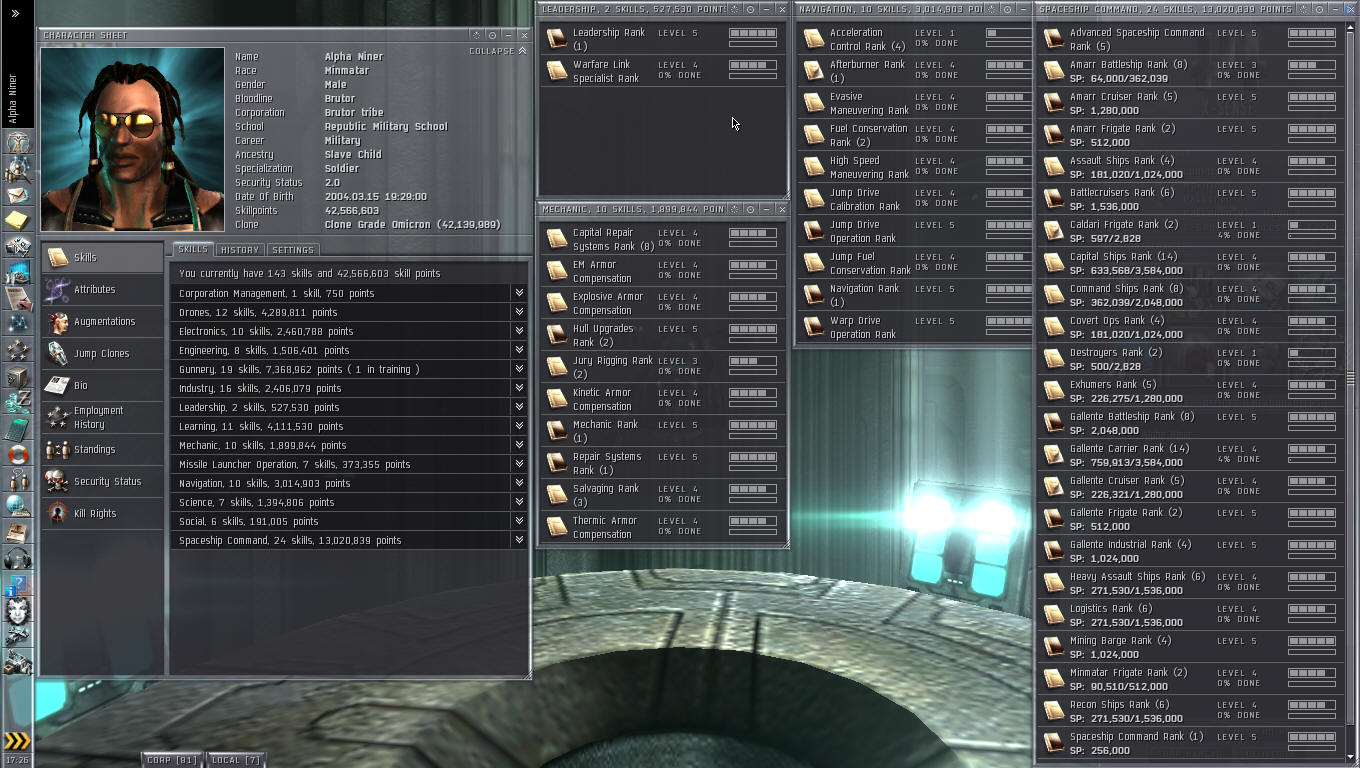Click the Leadership Rank level progress bar
This screenshot has width=1360, height=768.
point(753,33)
